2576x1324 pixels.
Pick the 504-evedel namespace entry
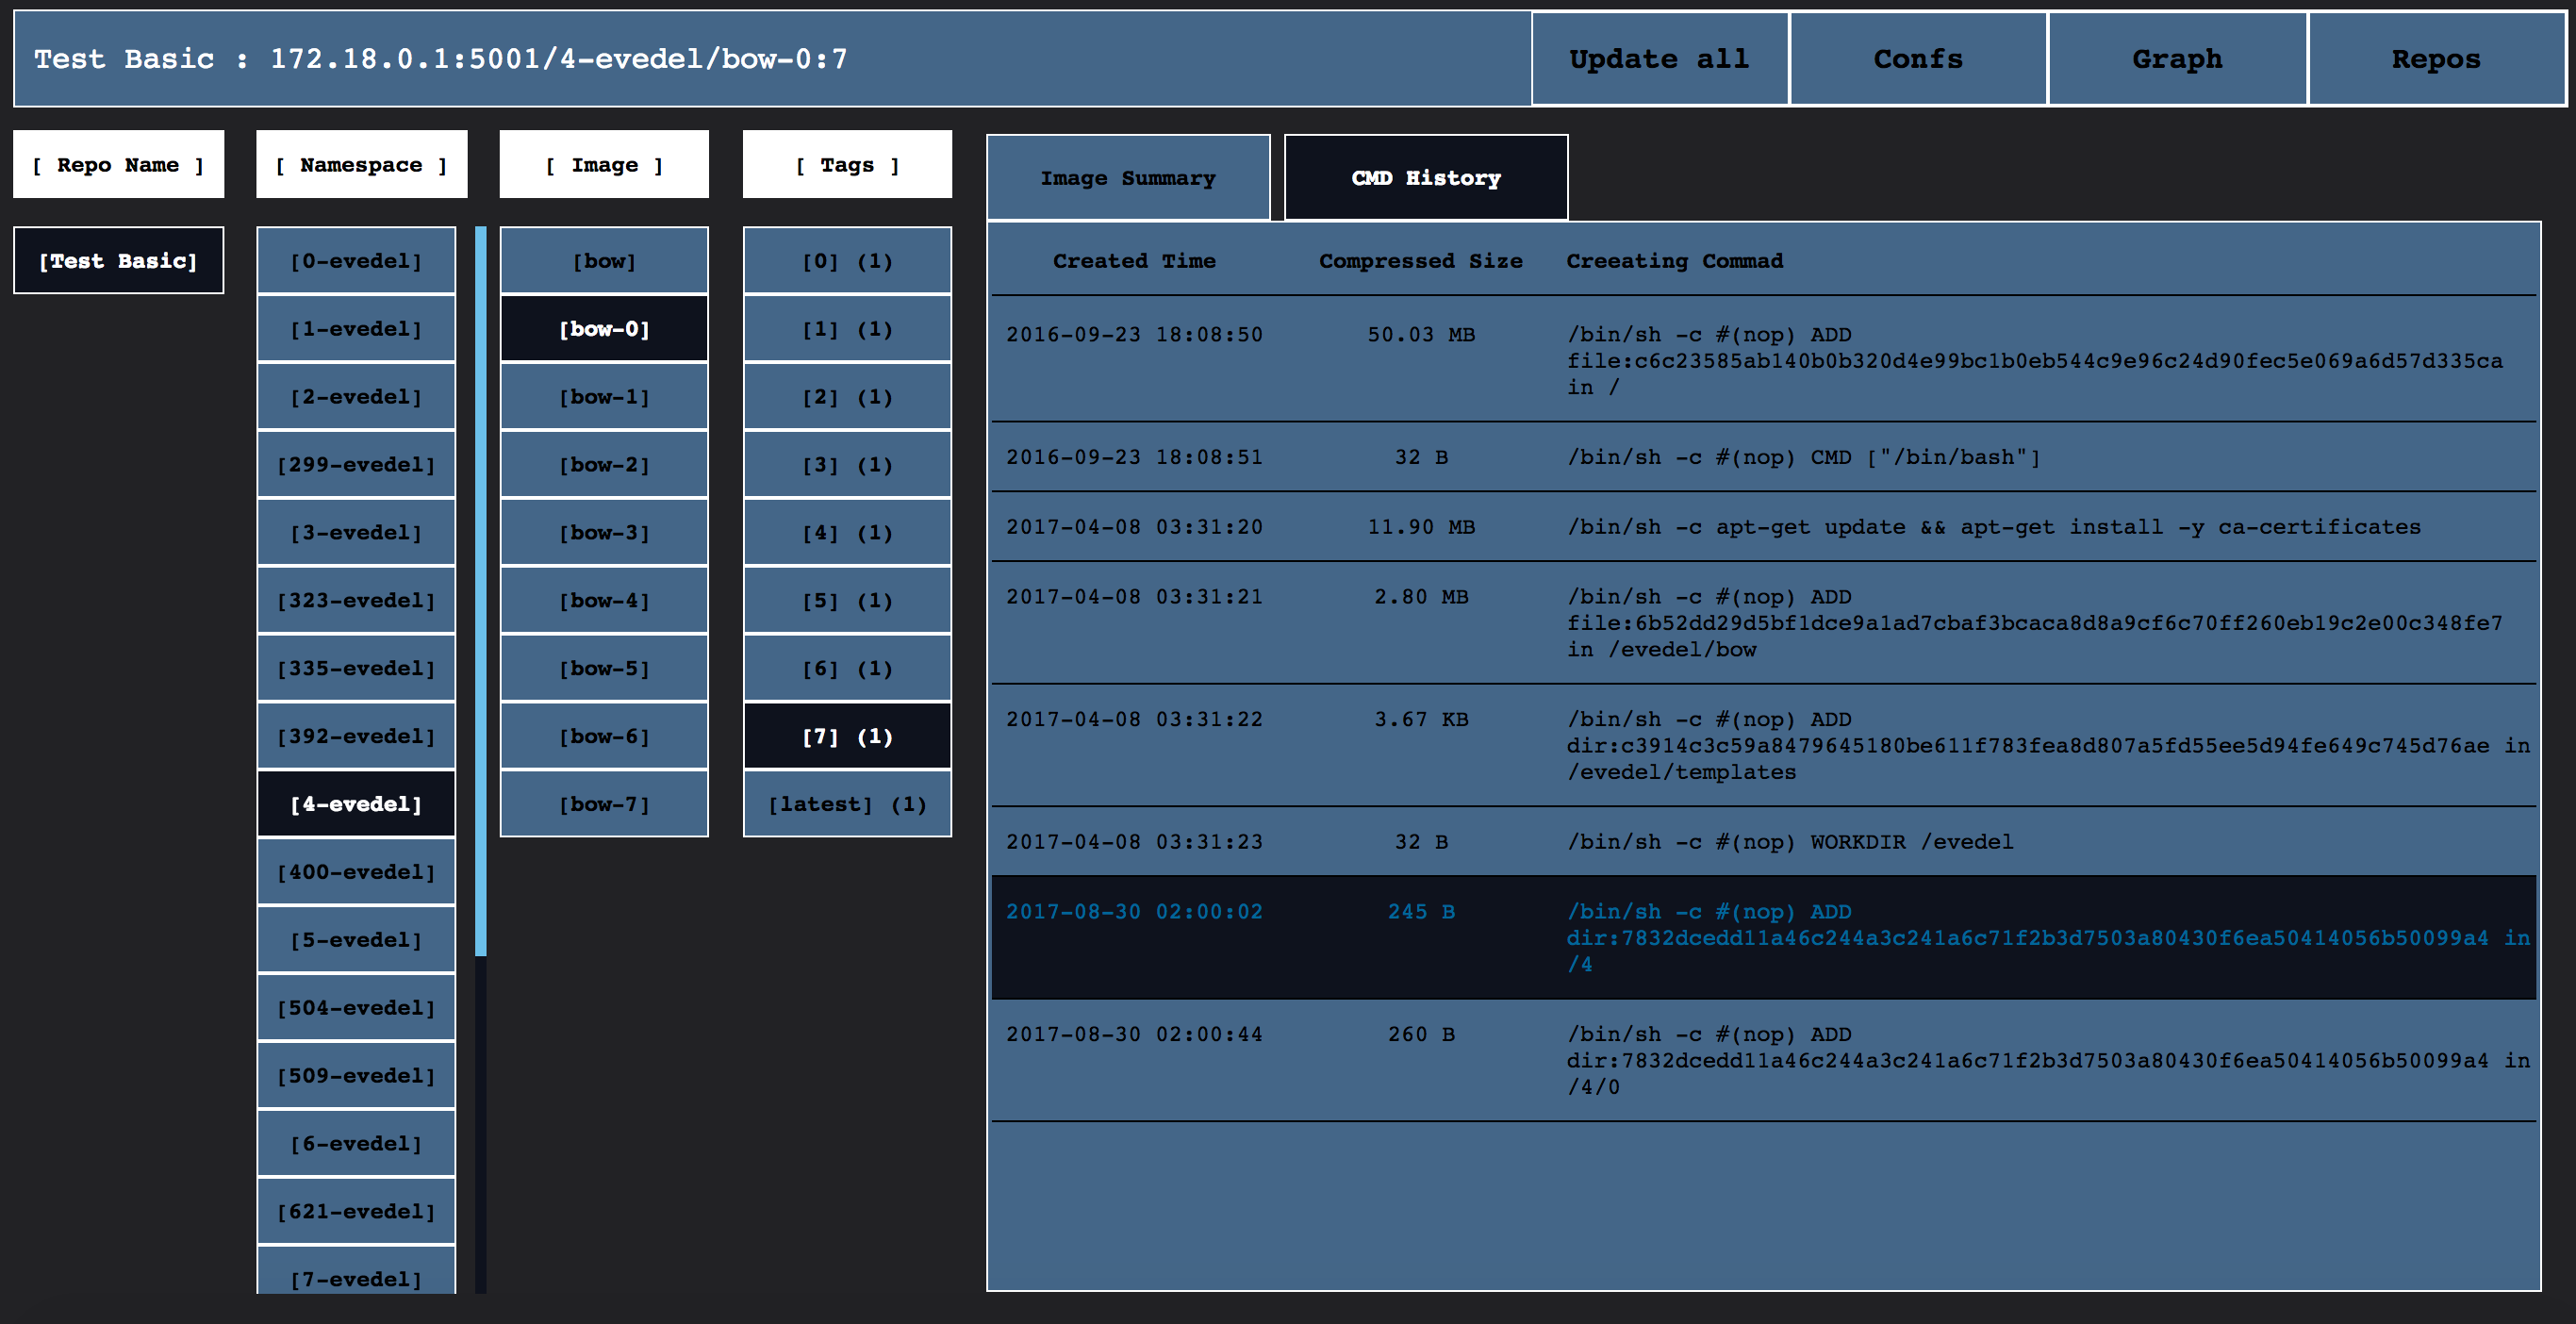[356, 1008]
